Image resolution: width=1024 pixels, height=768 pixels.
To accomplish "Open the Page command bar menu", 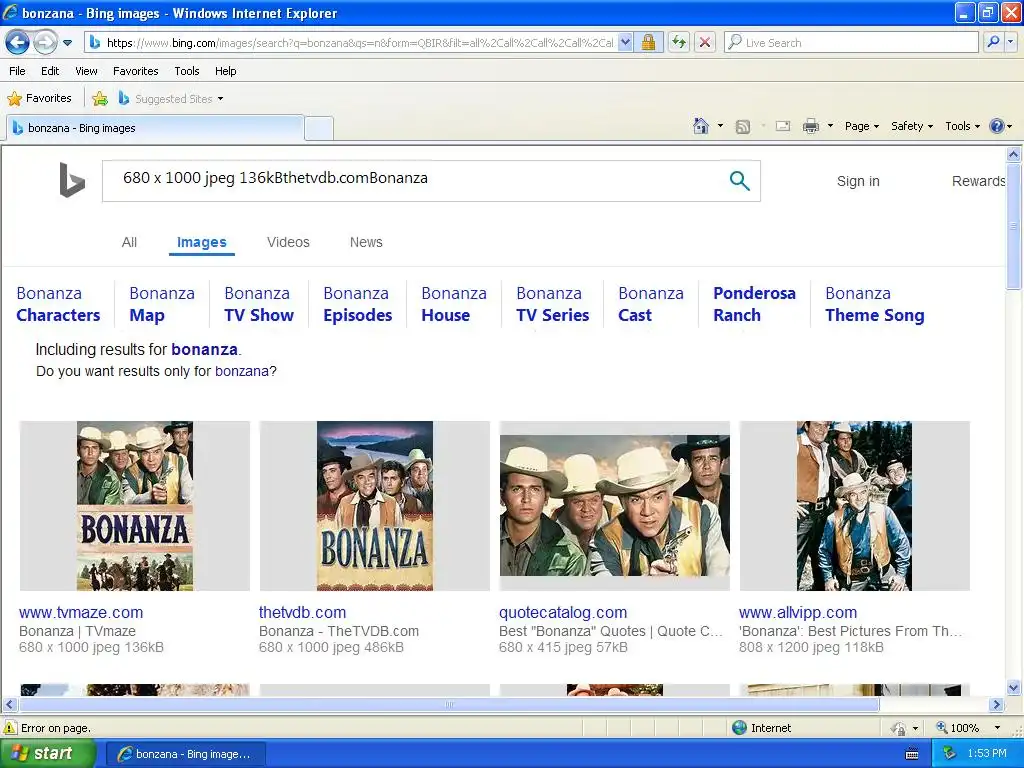I will (861, 126).
